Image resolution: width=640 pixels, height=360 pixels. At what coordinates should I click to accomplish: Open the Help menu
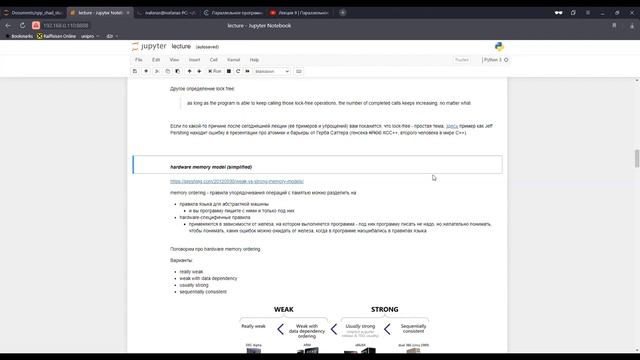tap(254, 60)
